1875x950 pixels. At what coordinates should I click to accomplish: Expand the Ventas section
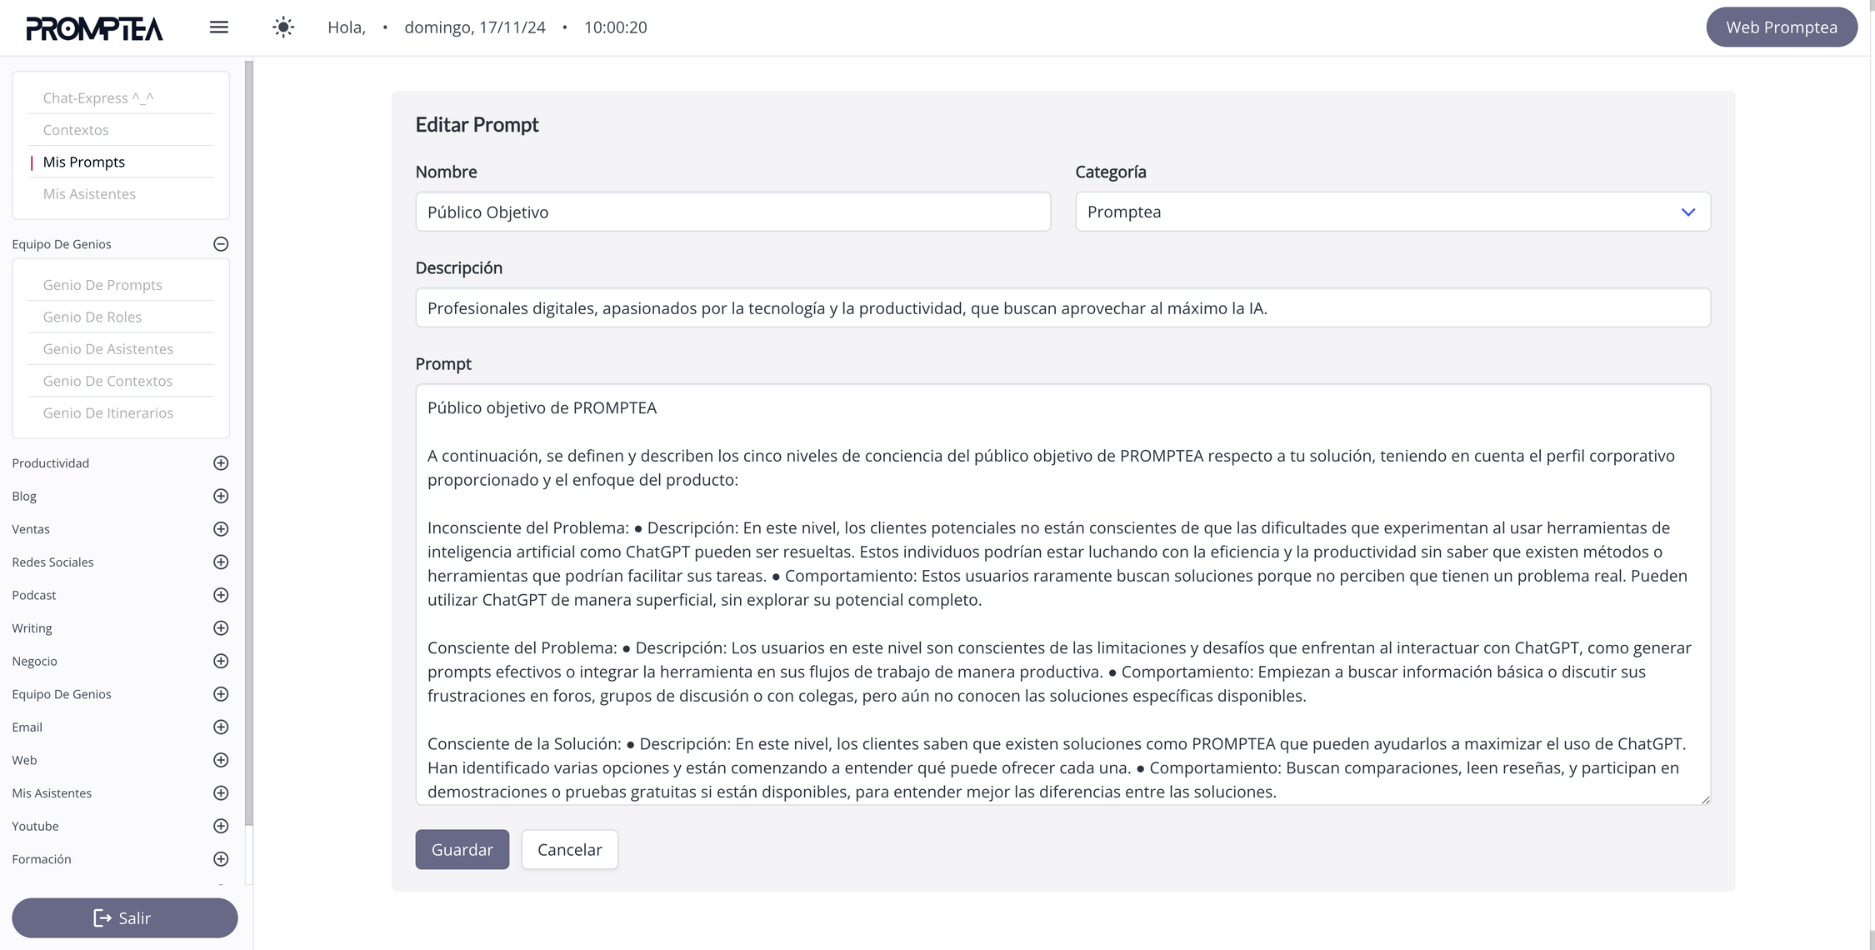221,529
